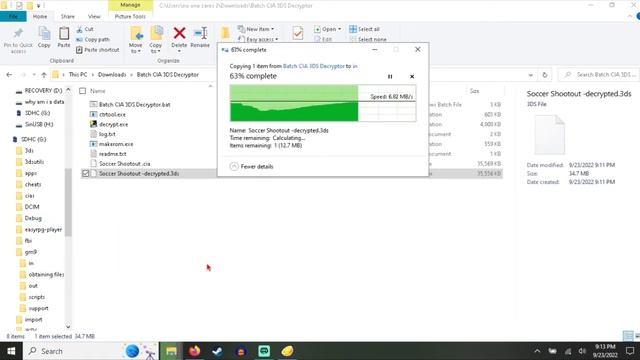
Task: Open the New item dropdown
Action: (x=256, y=29)
